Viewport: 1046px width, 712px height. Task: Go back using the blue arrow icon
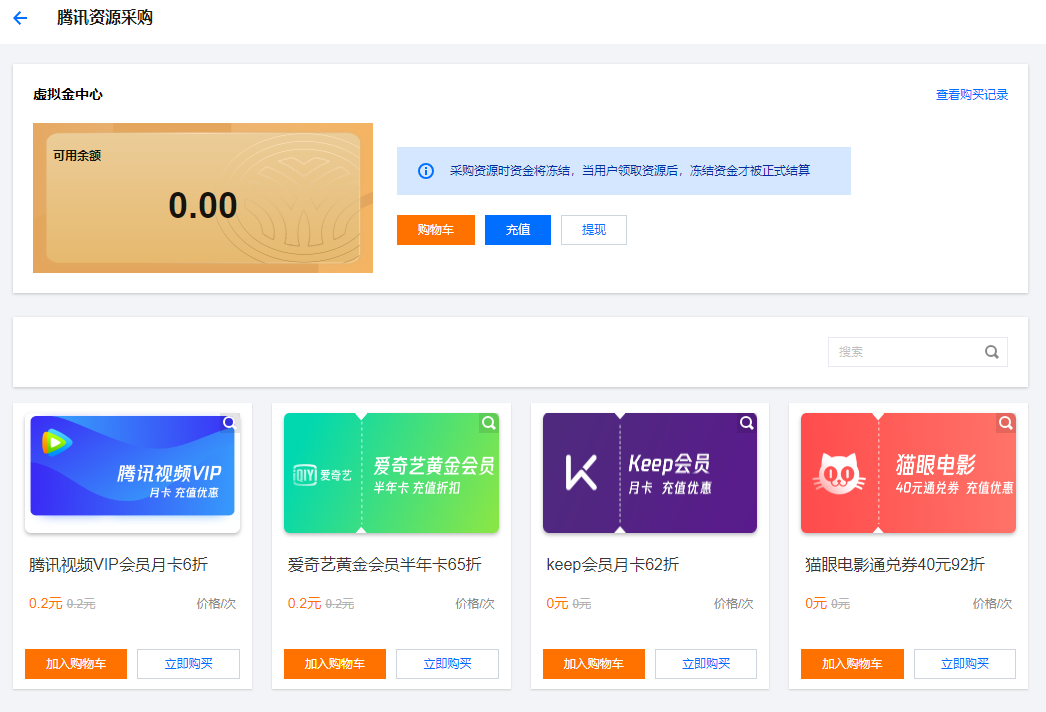(x=20, y=18)
